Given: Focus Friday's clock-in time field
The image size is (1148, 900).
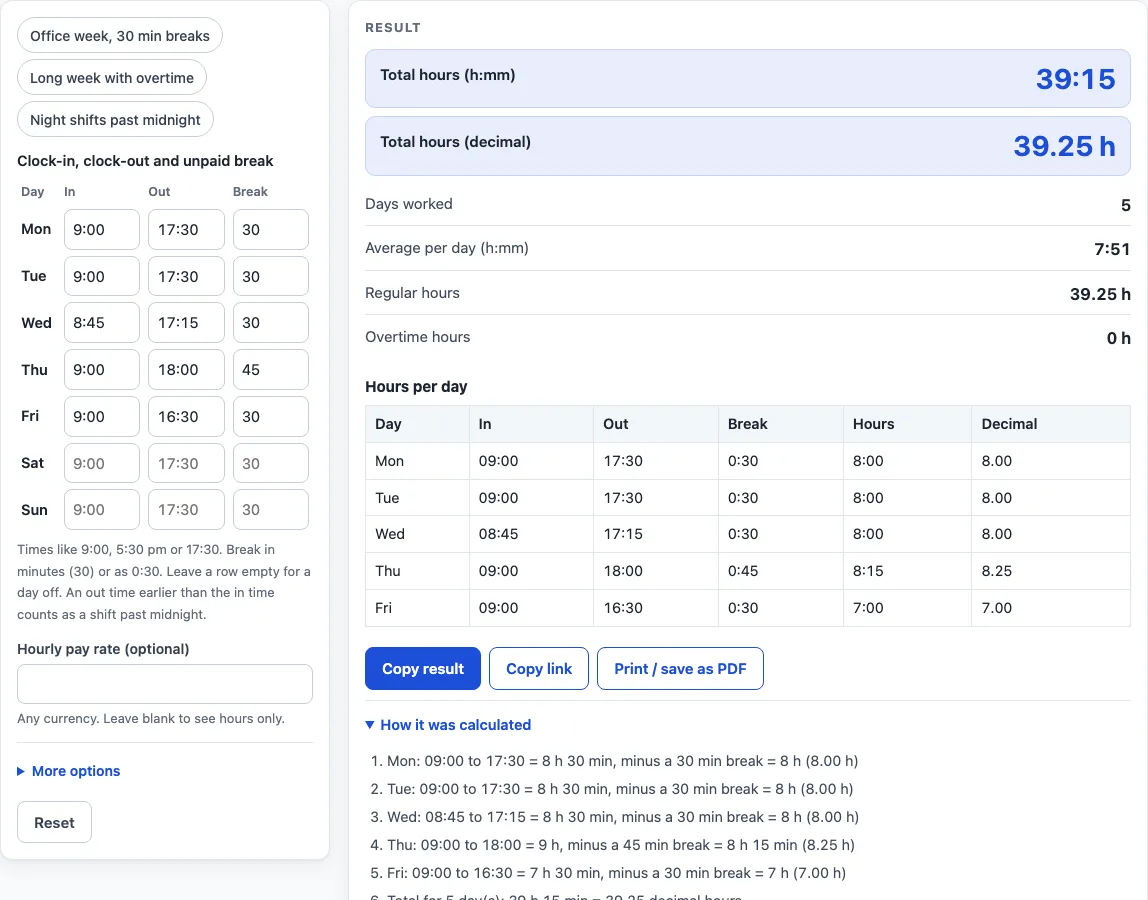Looking at the screenshot, I should tap(102, 416).
